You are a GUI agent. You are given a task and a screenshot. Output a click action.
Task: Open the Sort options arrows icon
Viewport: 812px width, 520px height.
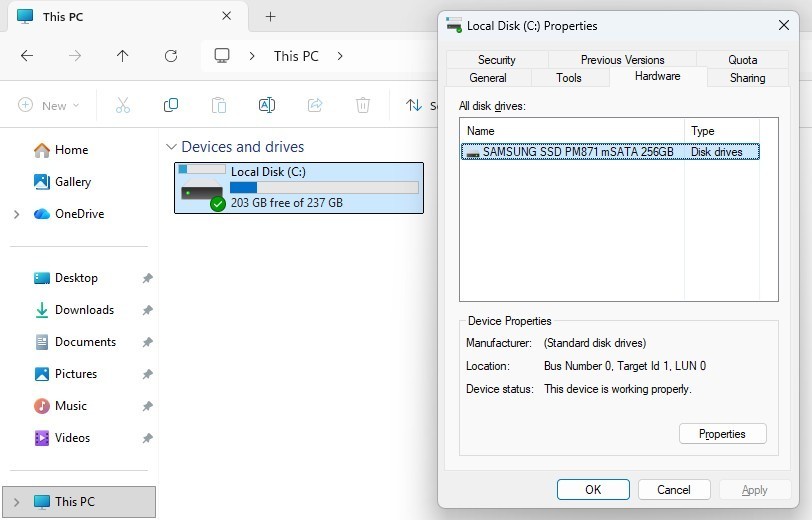pyautogui.click(x=414, y=105)
